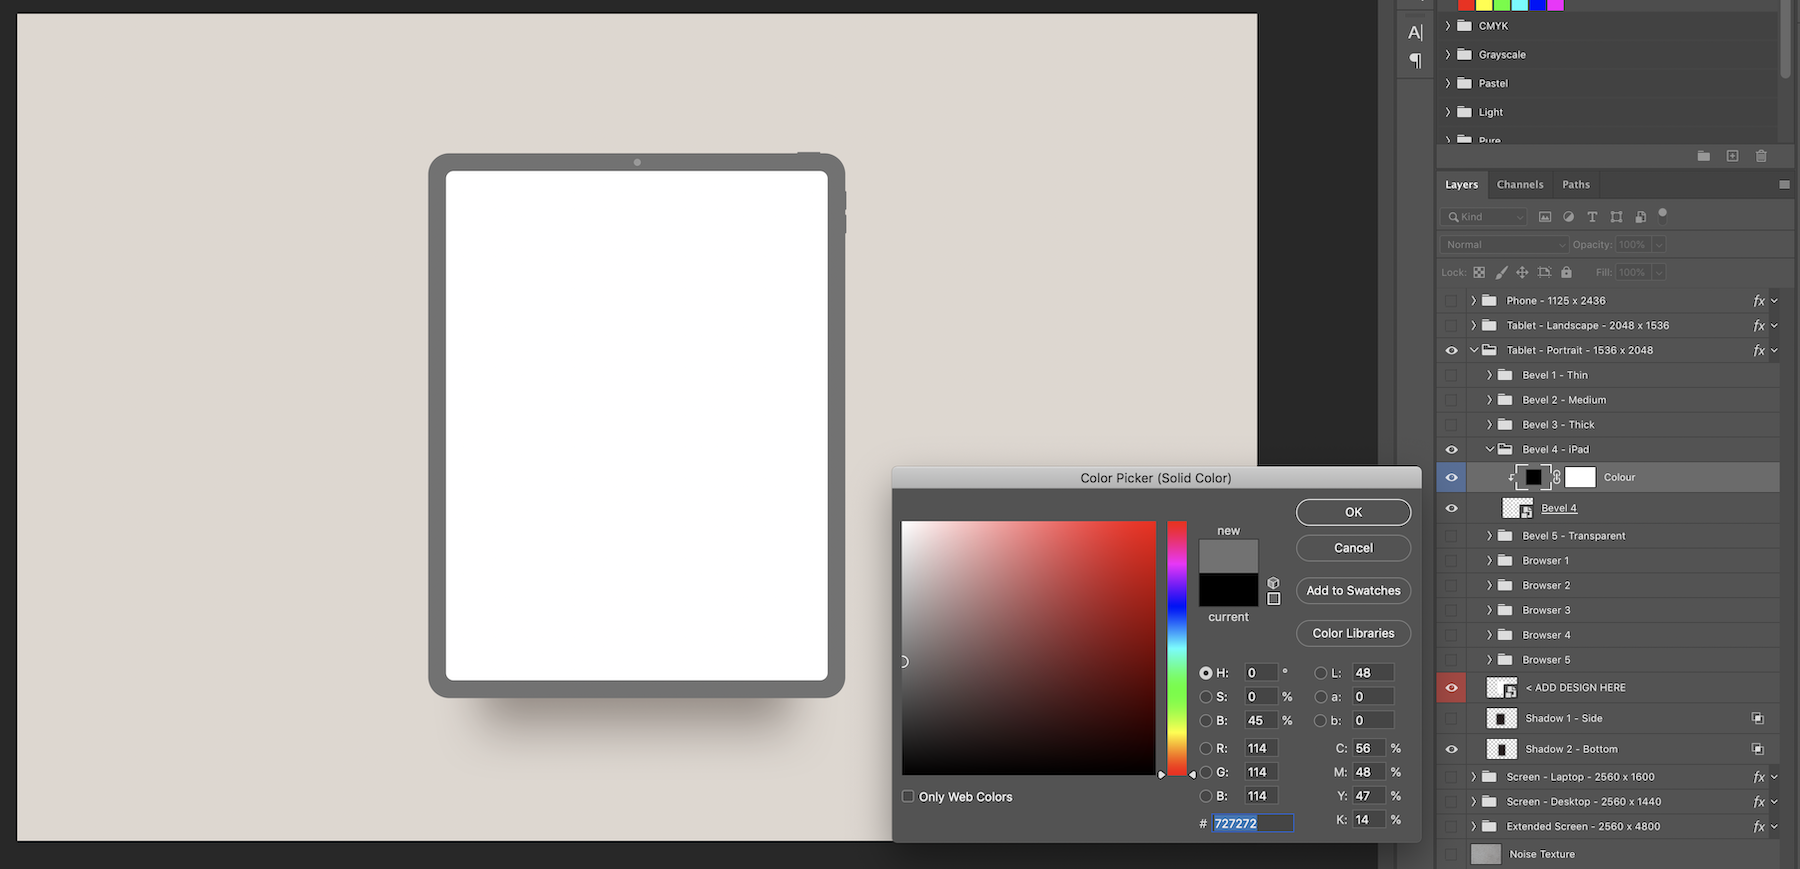Select the Browser 3 group row
1800x869 pixels.
click(x=1608, y=611)
